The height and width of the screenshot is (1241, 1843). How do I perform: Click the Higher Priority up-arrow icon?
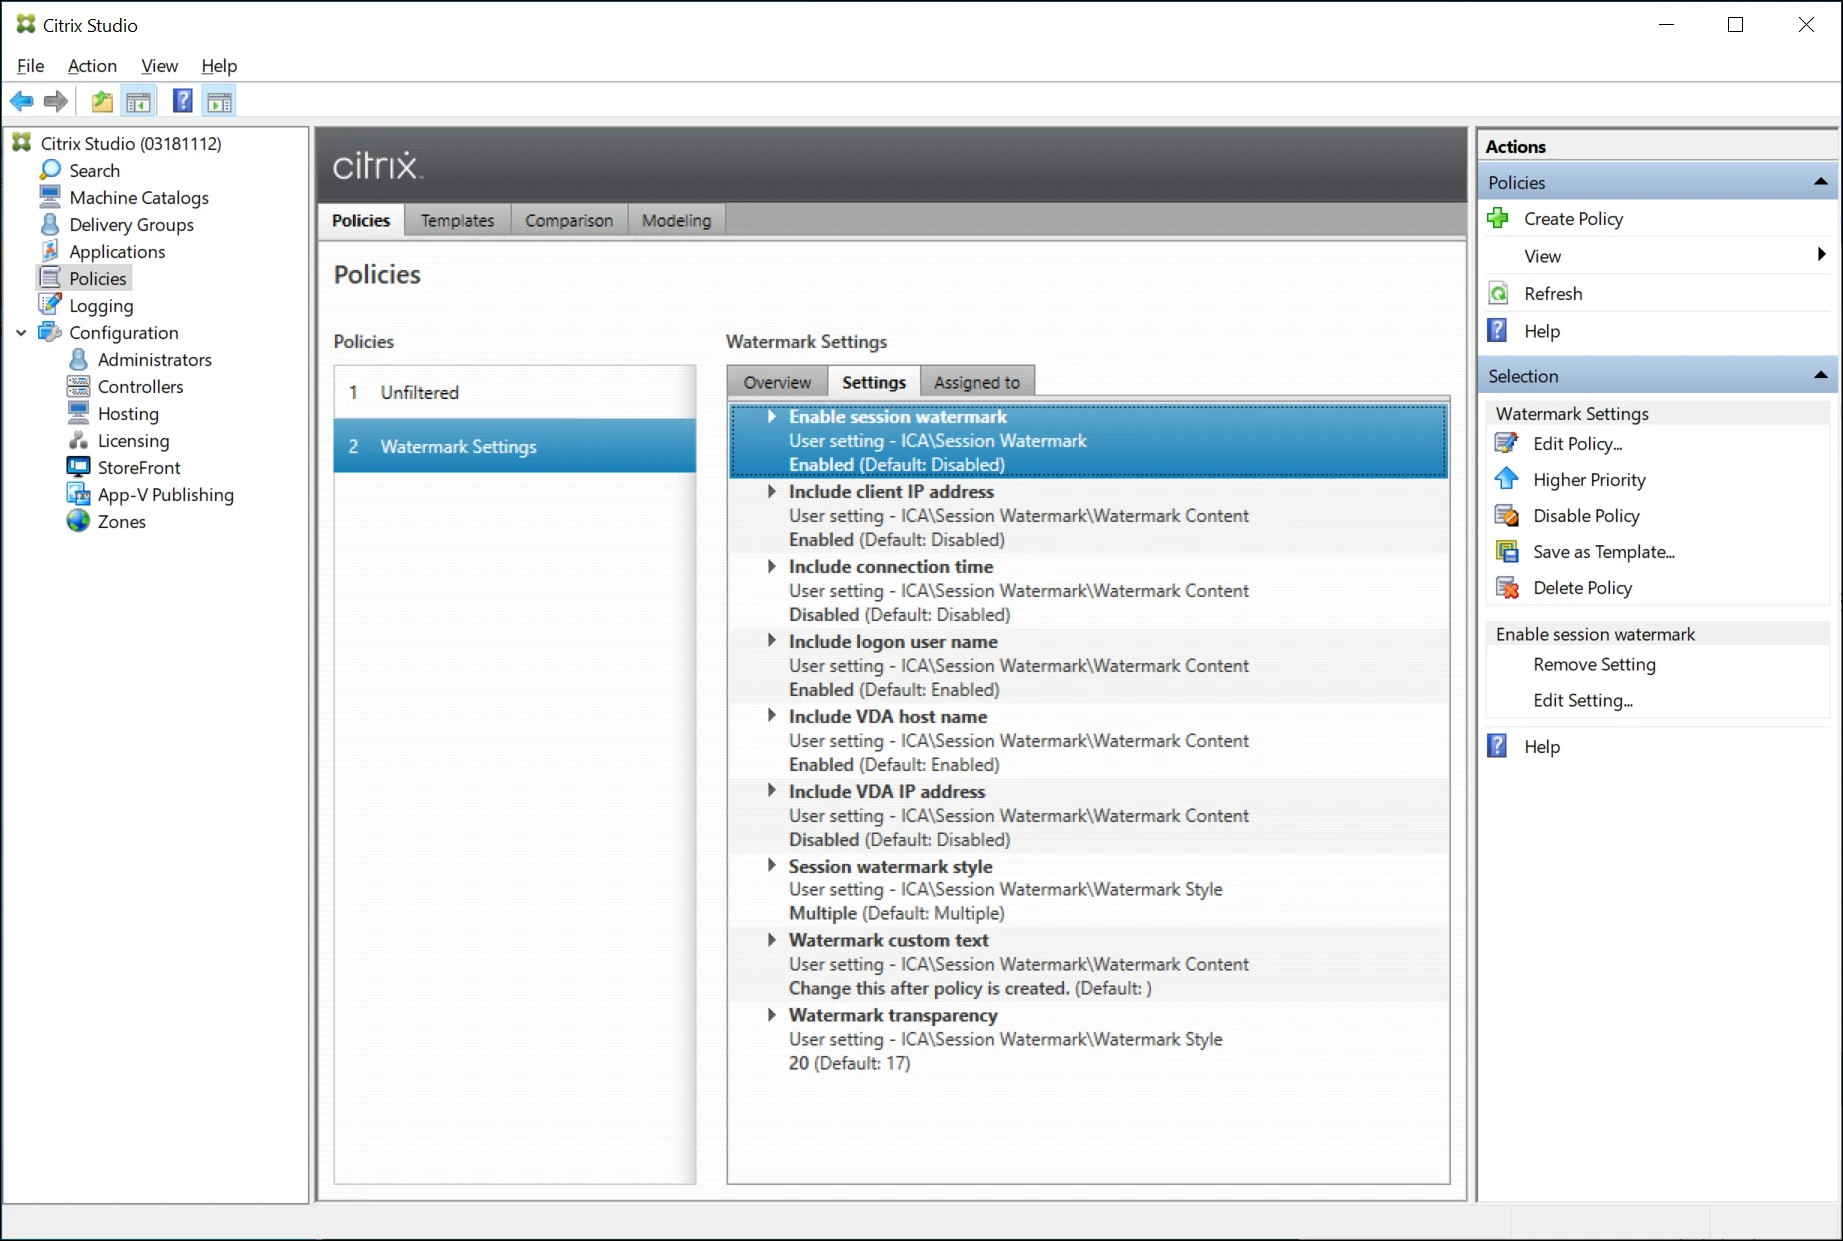click(1506, 479)
